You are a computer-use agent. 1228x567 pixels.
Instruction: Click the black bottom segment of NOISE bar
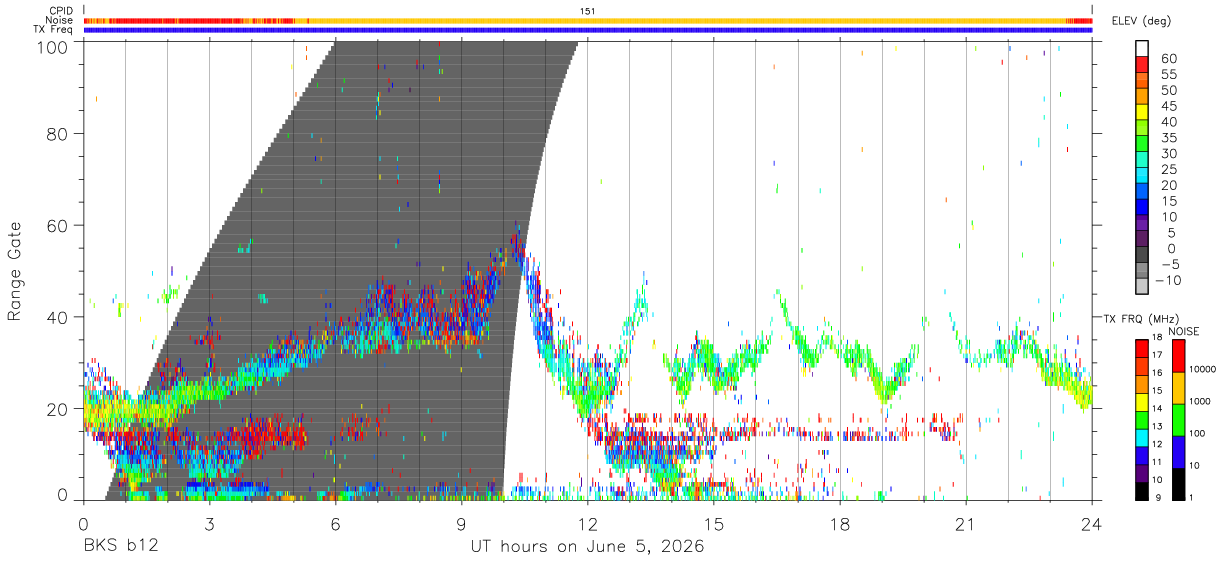(1177, 483)
